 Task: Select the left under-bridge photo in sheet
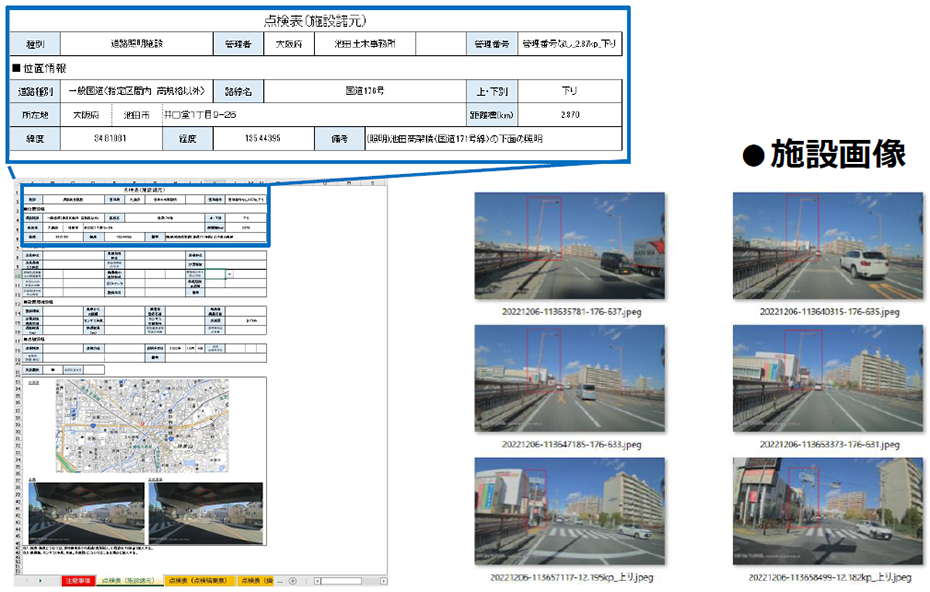84,513
